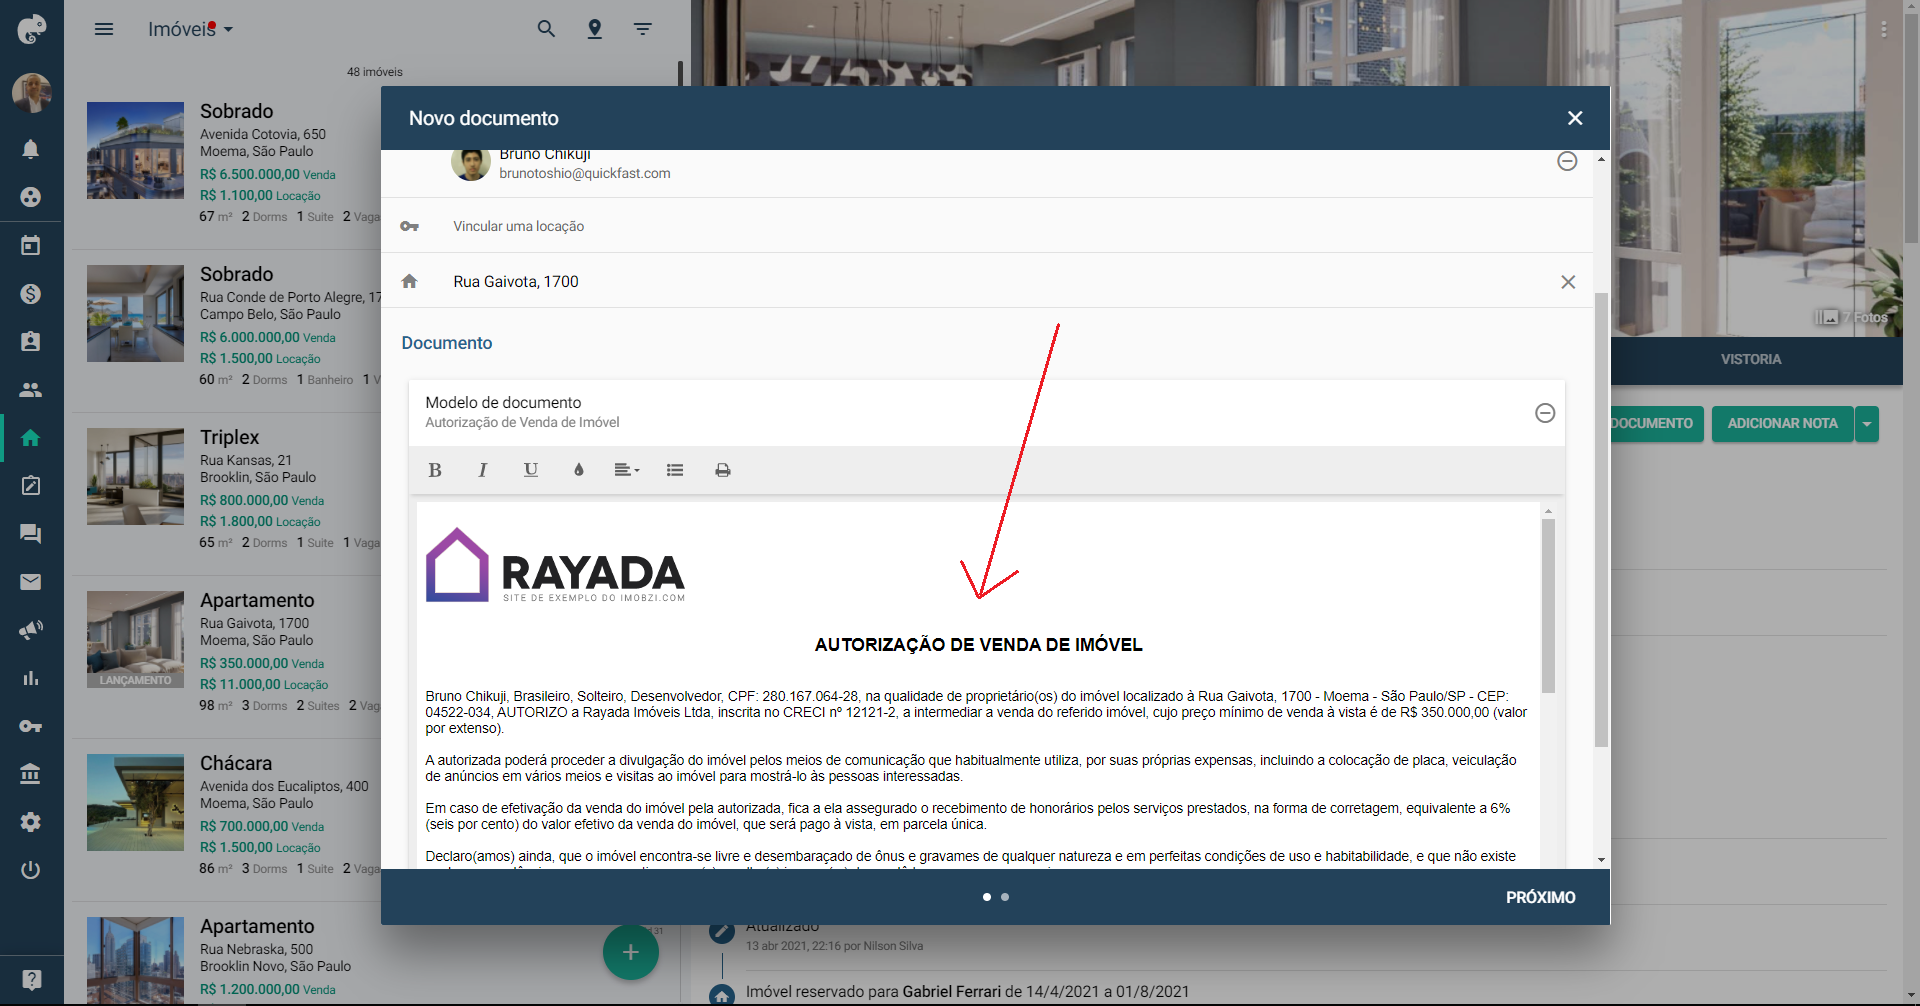Close the Novo documento dialog
Image resolution: width=1920 pixels, height=1006 pixels.
click(1575, 118)
